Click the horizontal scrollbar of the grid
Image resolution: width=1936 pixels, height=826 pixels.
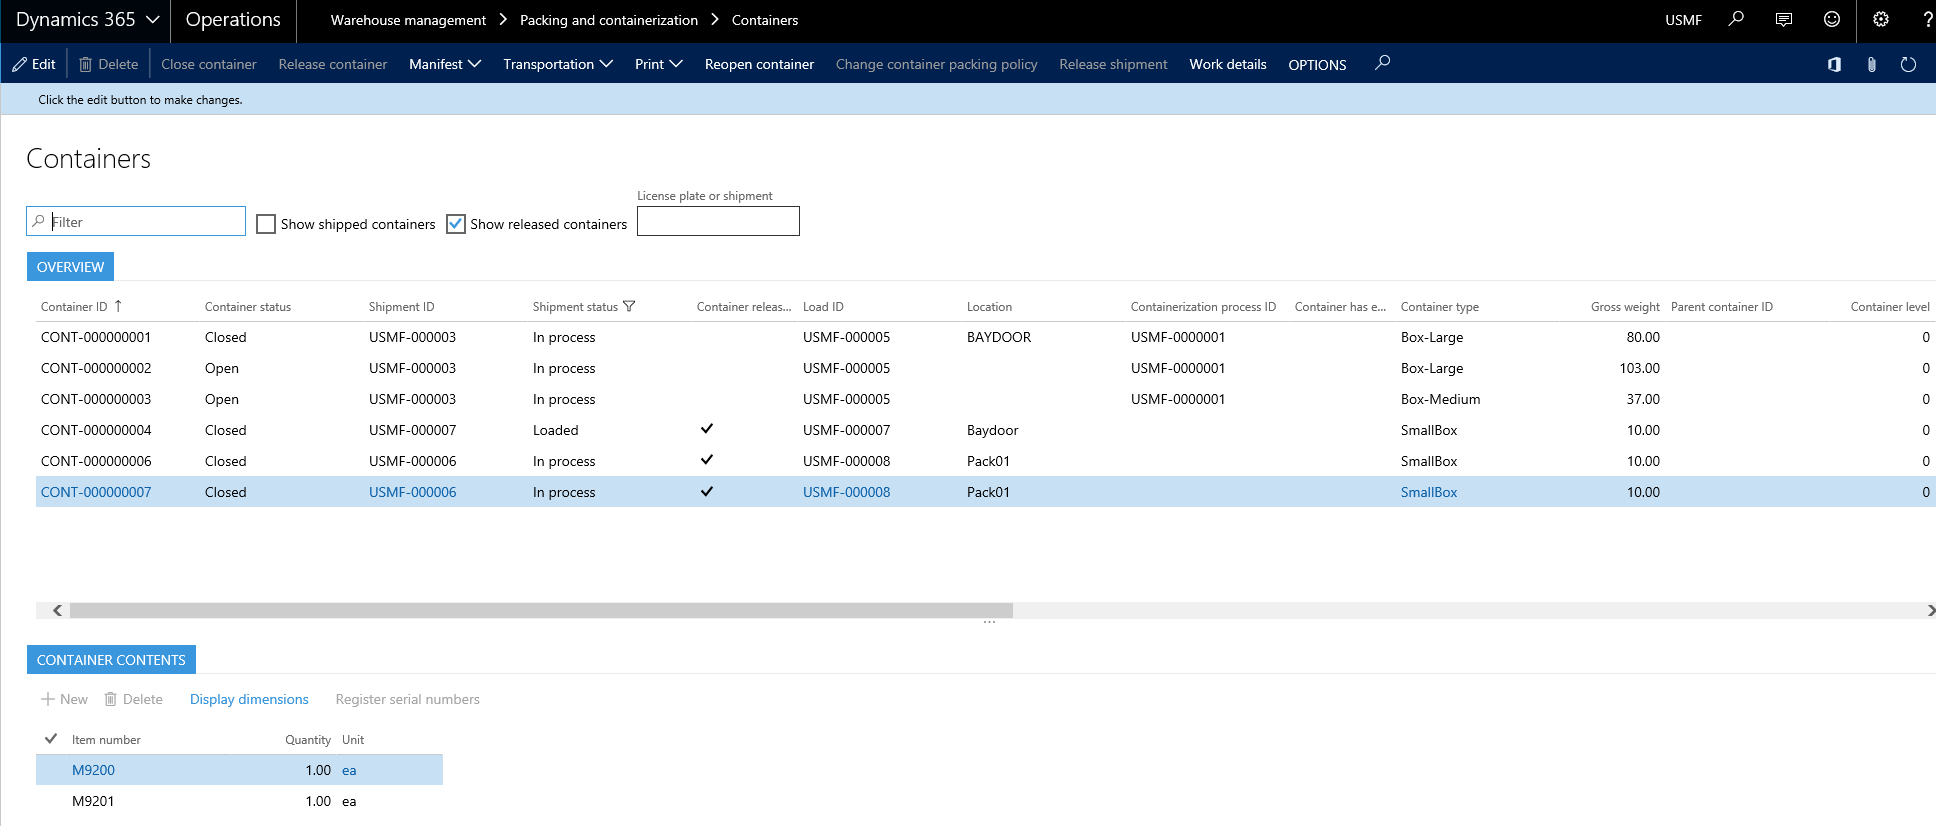[540, 610]
